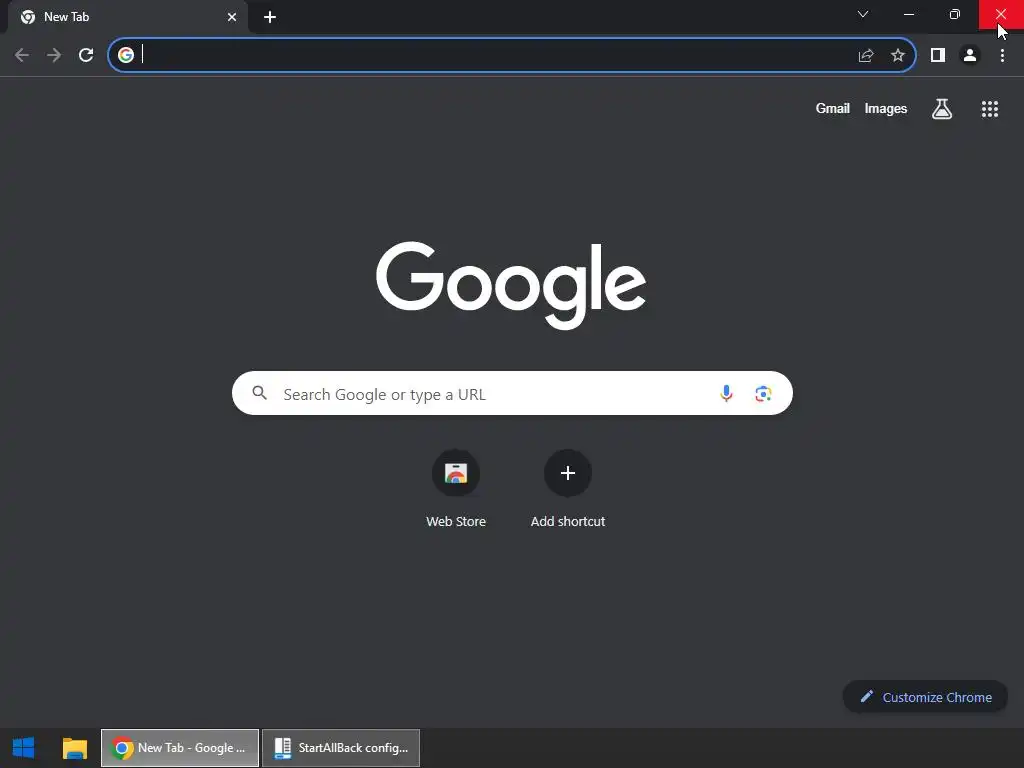The image size is (1024, 768).
Task: Open a new tab with the plus button
Action: coord(270,17)
